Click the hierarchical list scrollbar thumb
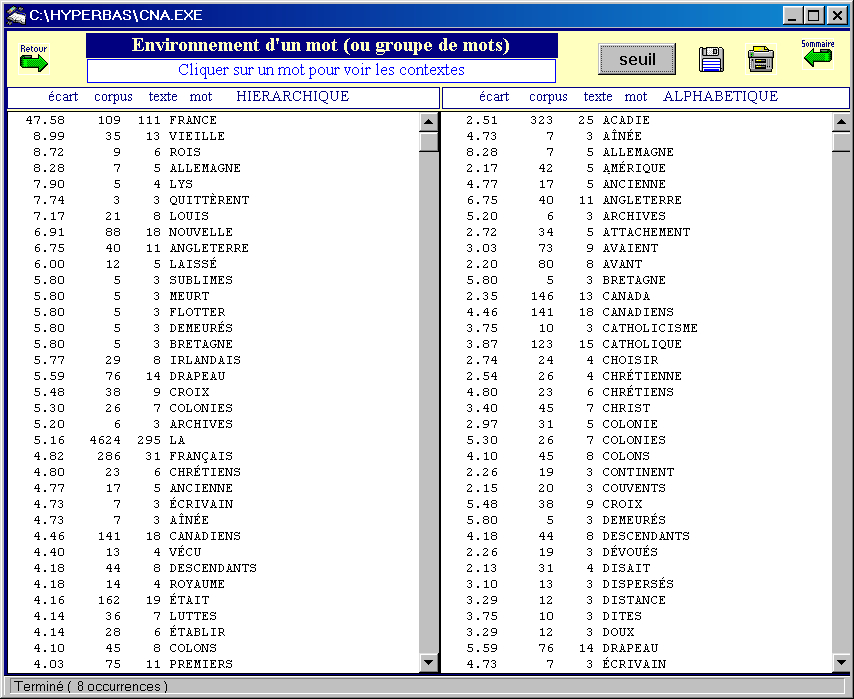Screen dimensions: 854x699 point(429,141)
